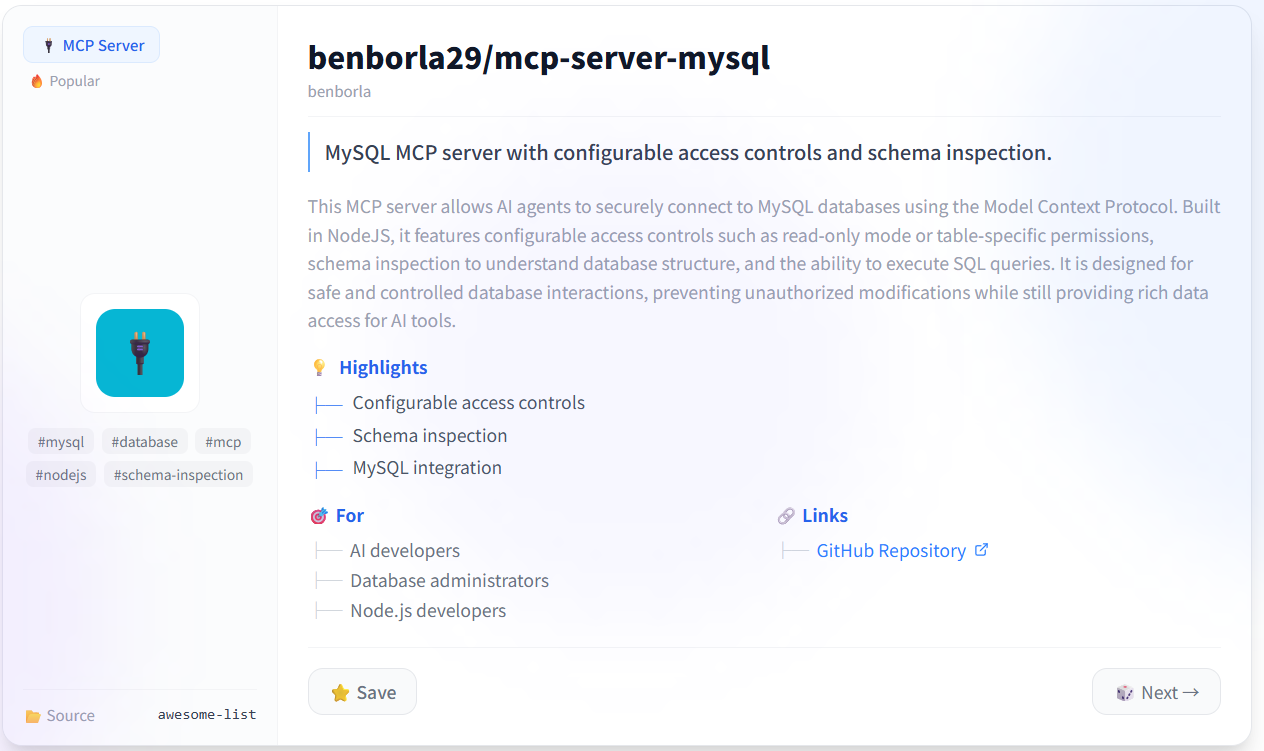Click the awesome-list source value

(x=207, y=715)
